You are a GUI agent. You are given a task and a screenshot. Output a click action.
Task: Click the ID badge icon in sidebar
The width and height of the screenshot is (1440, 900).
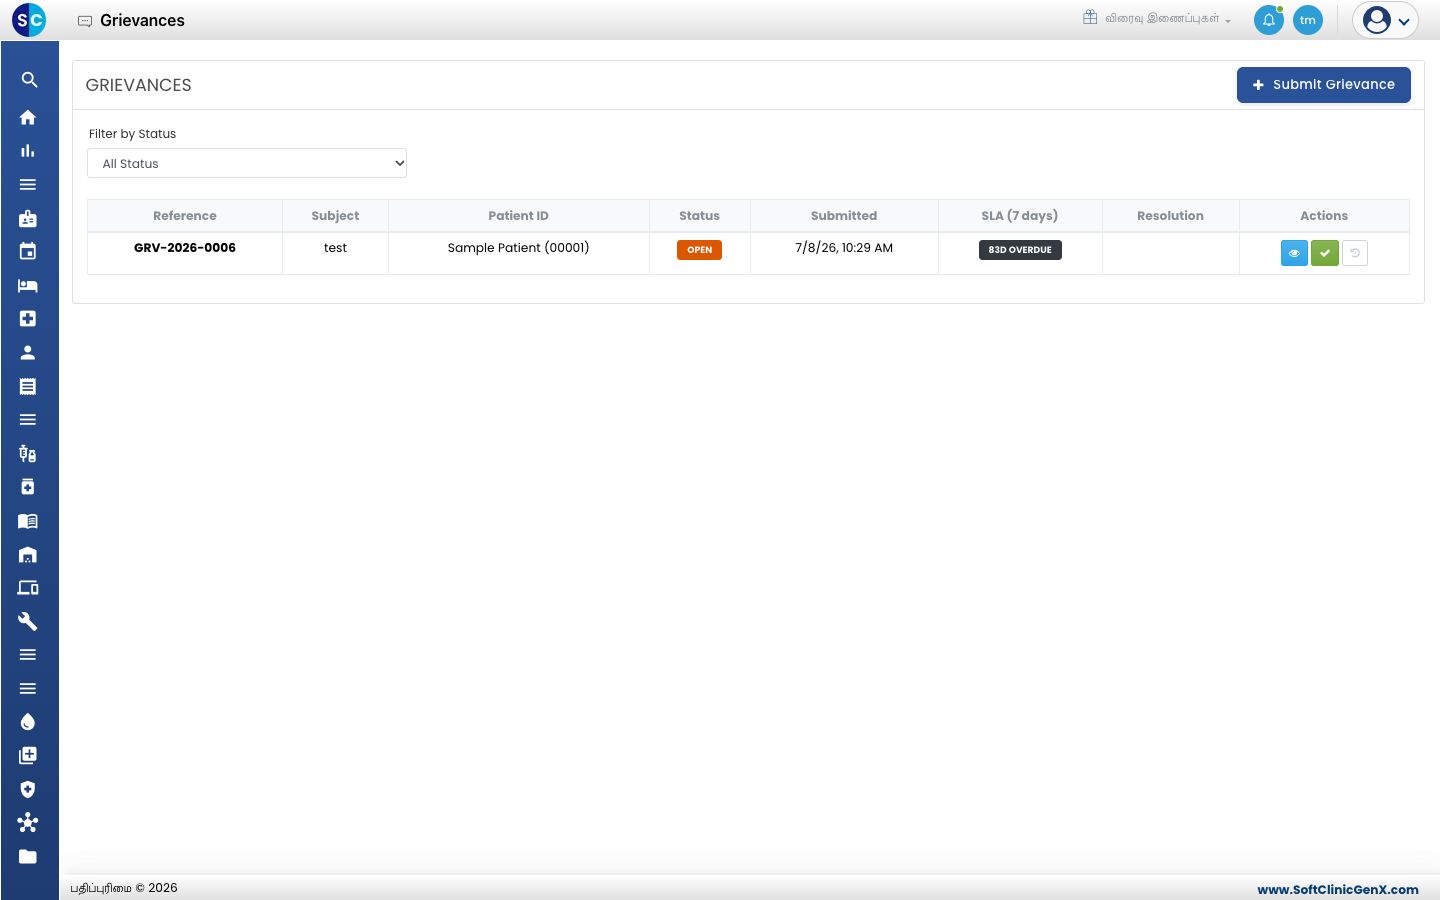(x=28, y=218)
